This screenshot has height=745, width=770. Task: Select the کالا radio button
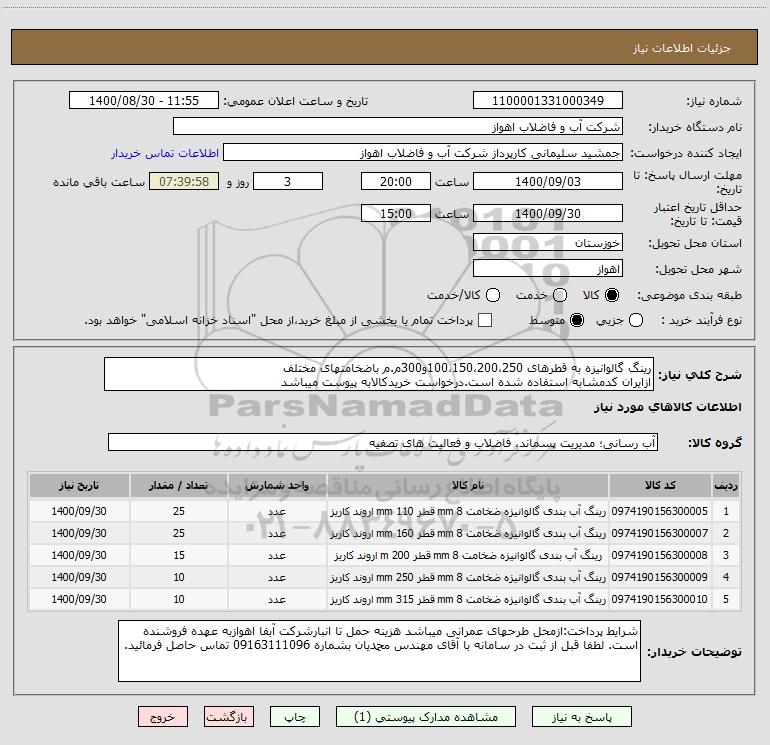click(612, 295)
